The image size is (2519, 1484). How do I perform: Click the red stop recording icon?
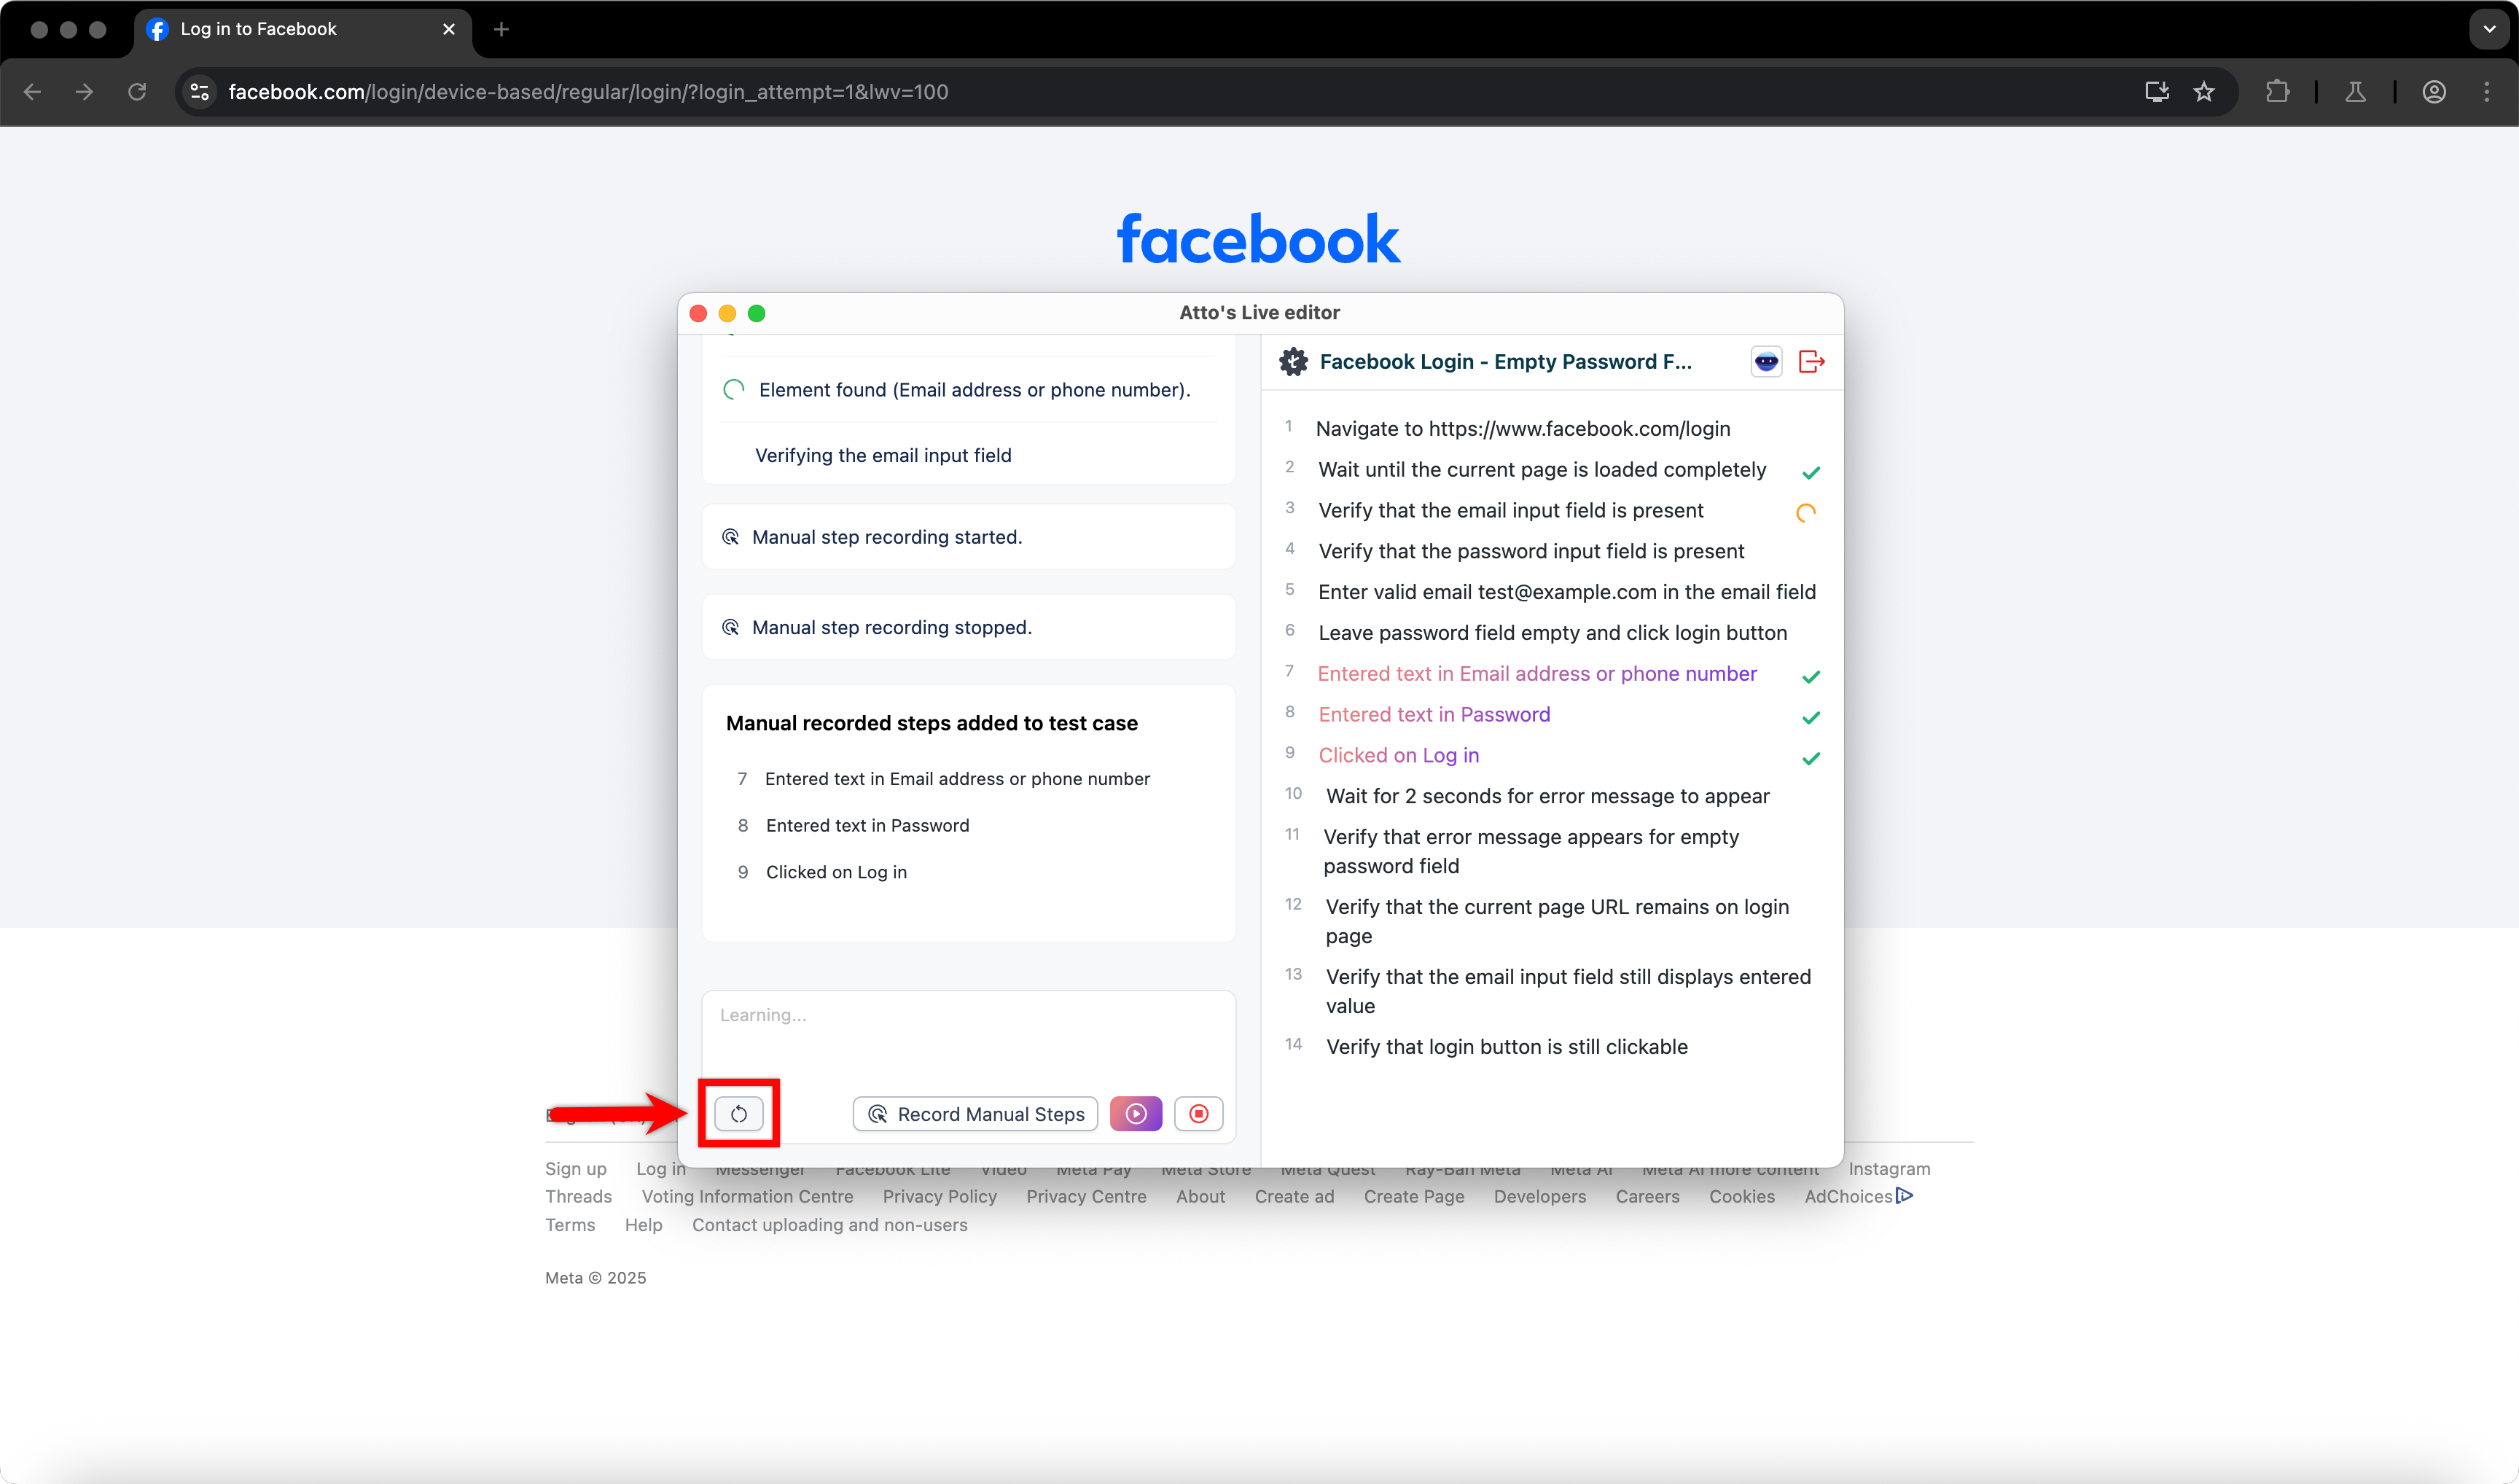pyautogui.click(x=1198, y=1114)
